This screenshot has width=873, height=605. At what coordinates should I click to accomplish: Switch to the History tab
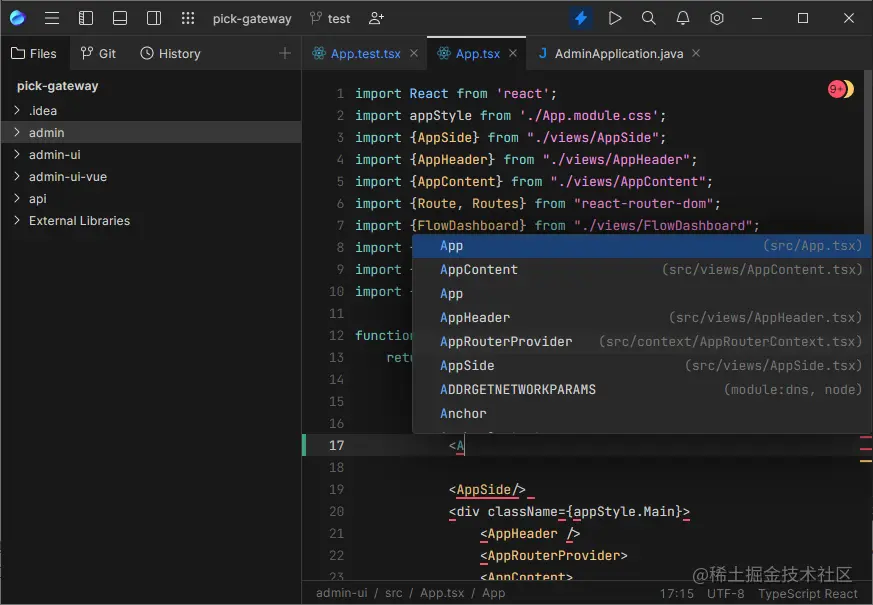click(170, 53)
